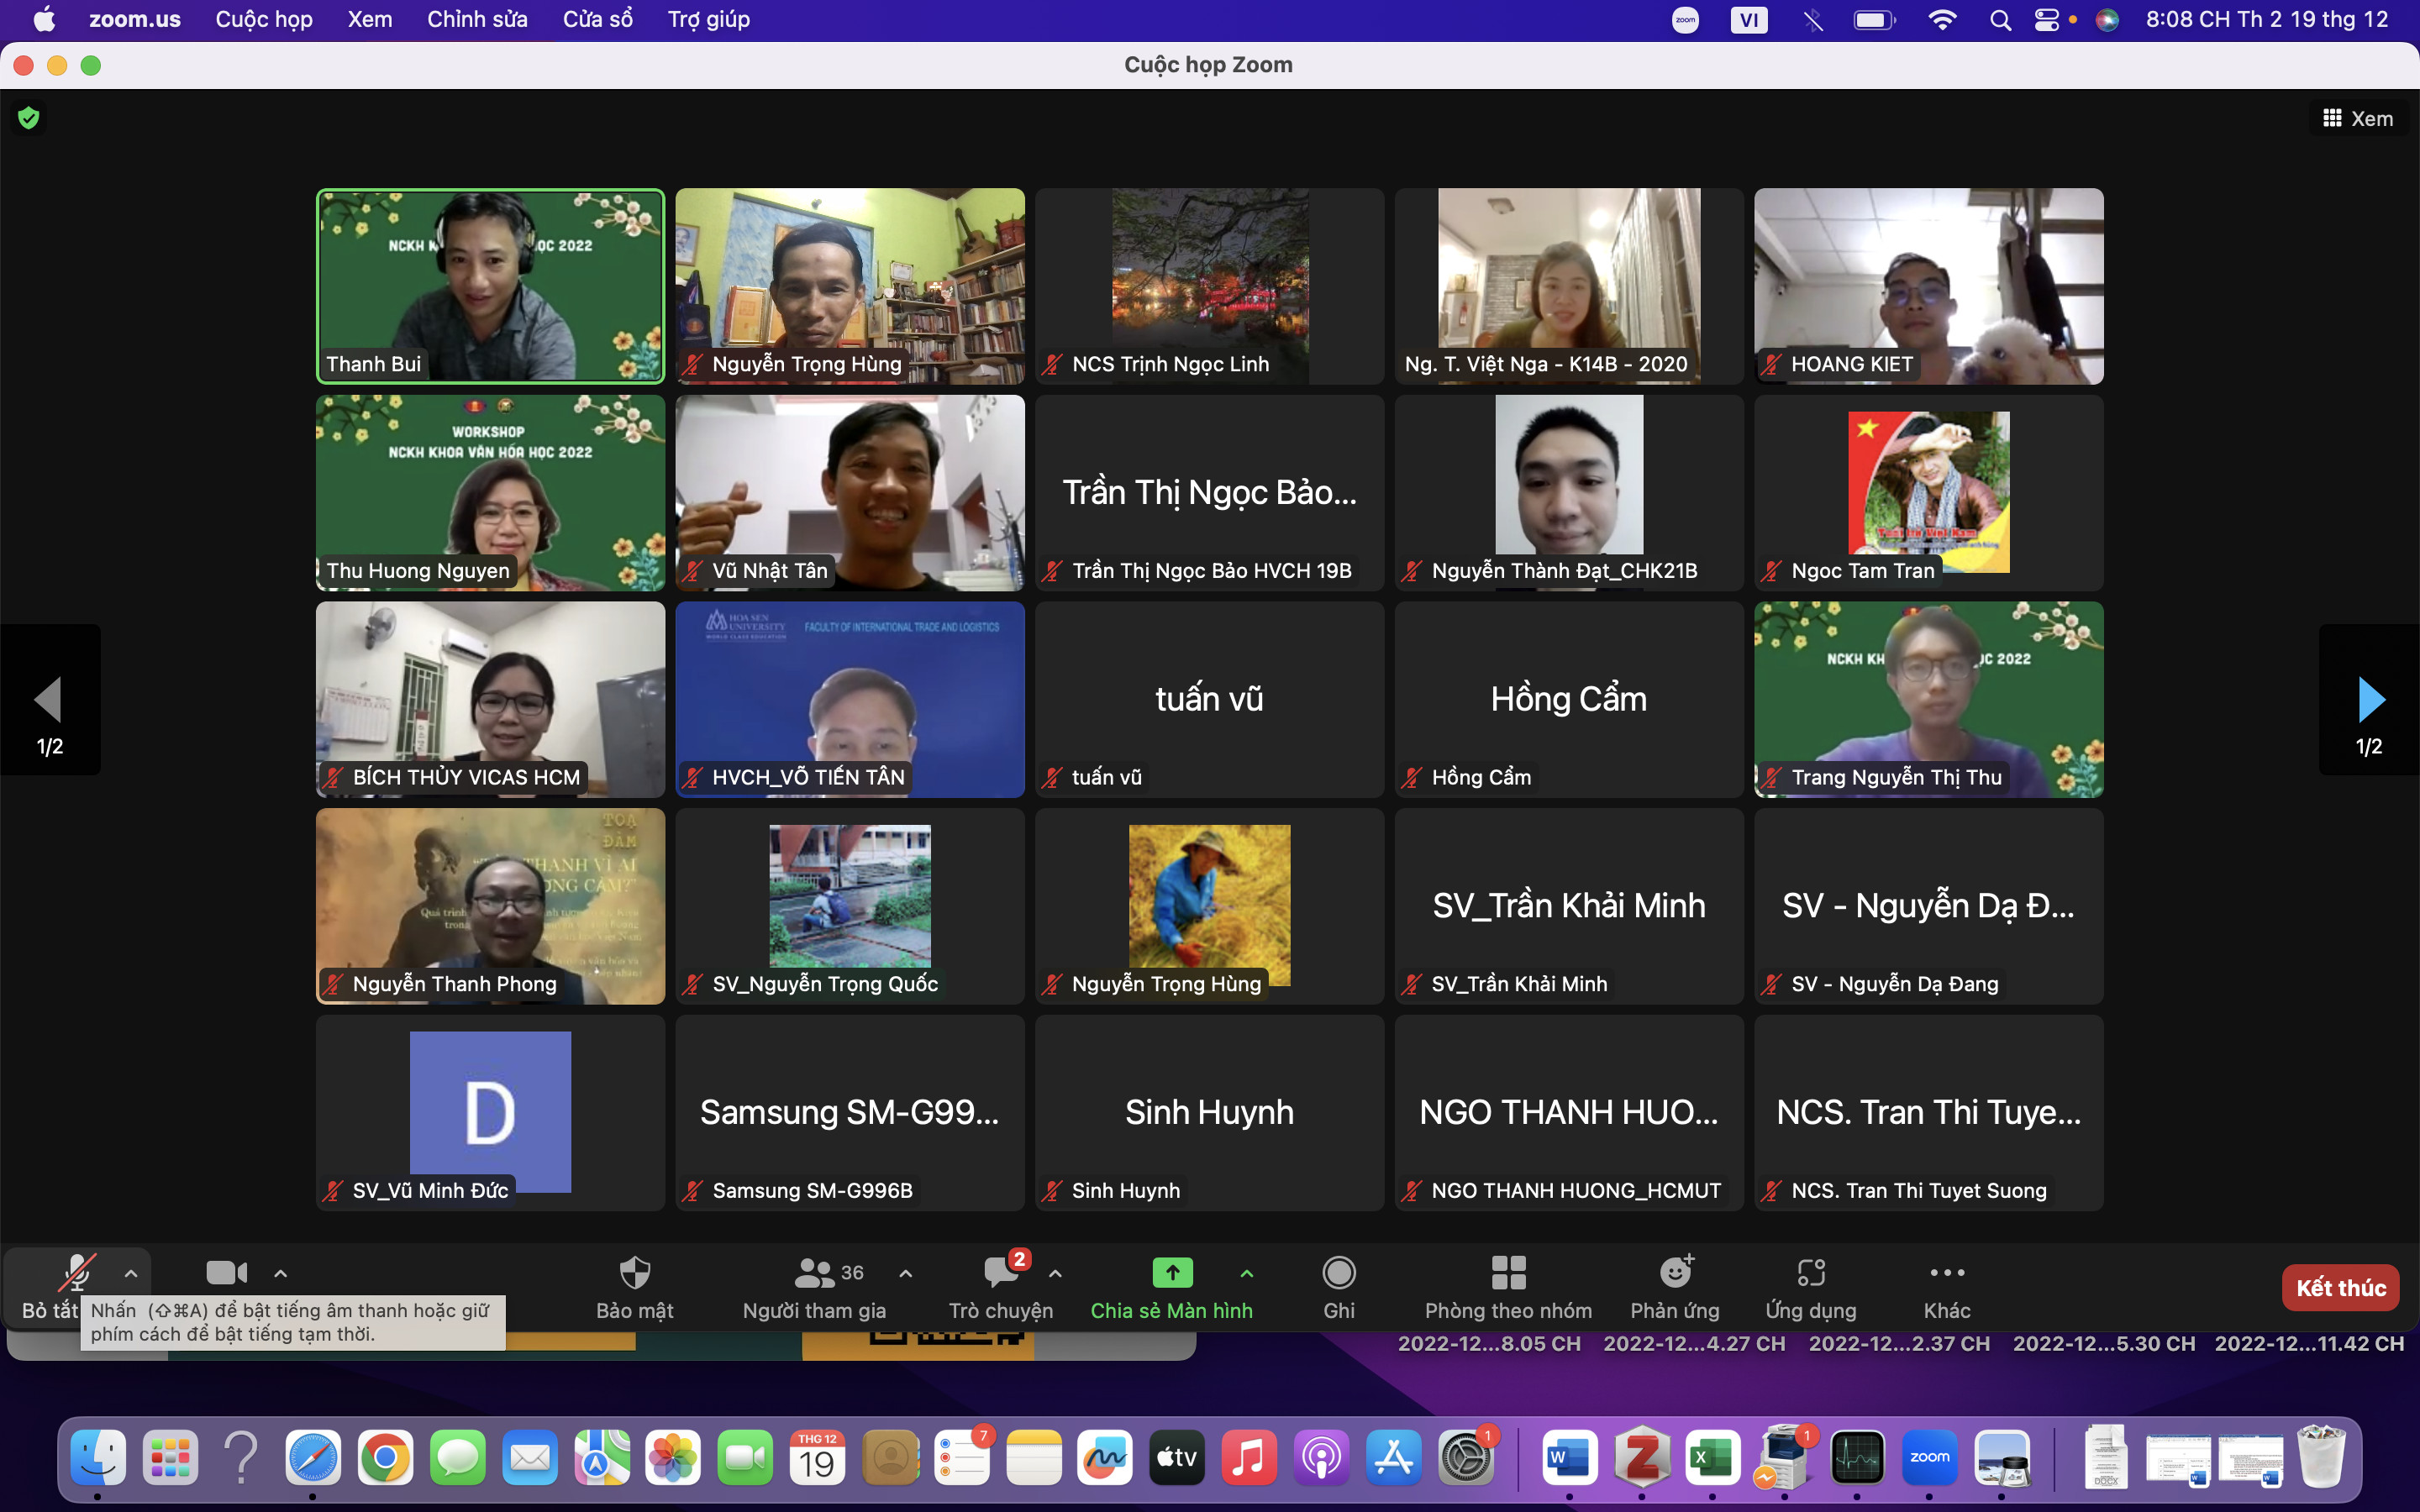This screenshot has height=1512, width=2420.
Task: Select Vũ Nhật Tân's video tile
Action: [x=850, y=493]
